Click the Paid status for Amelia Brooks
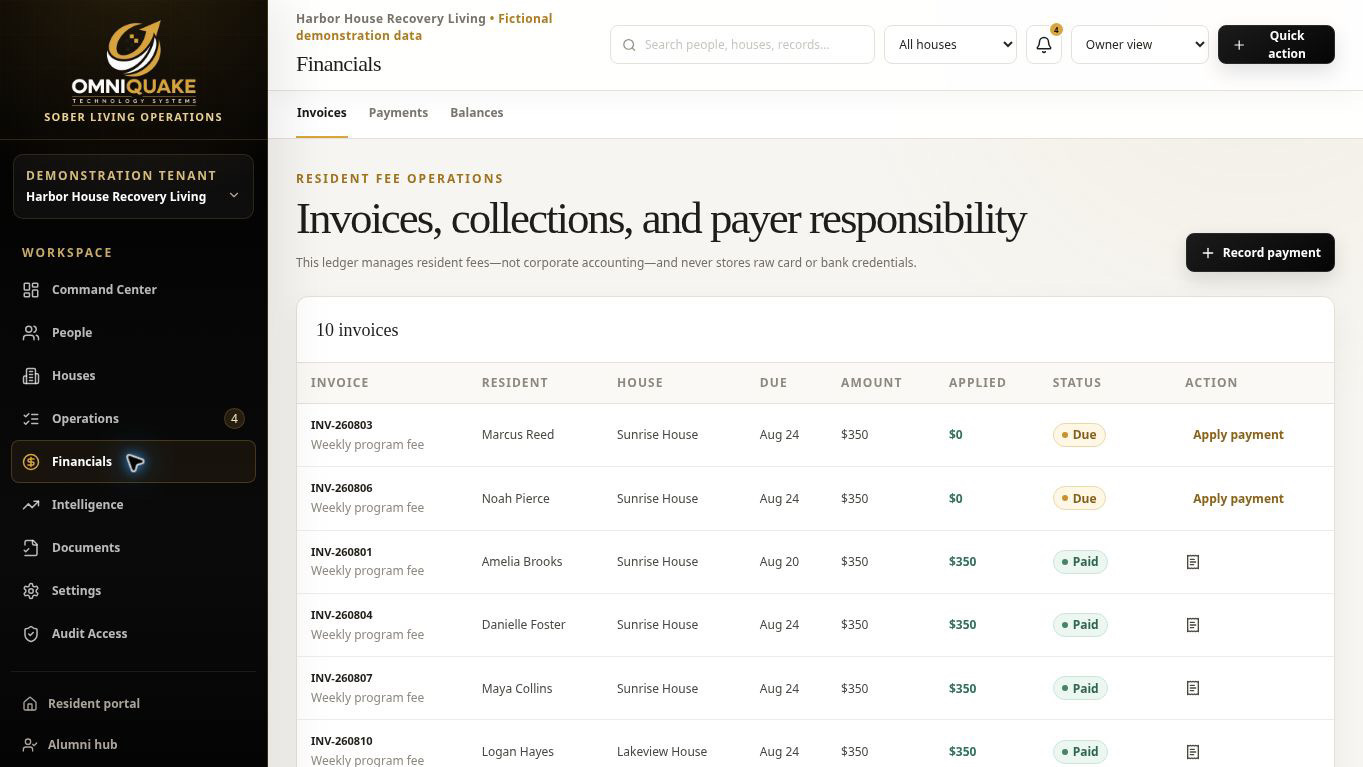The image size is (1363, 767). pos(1080,562)
